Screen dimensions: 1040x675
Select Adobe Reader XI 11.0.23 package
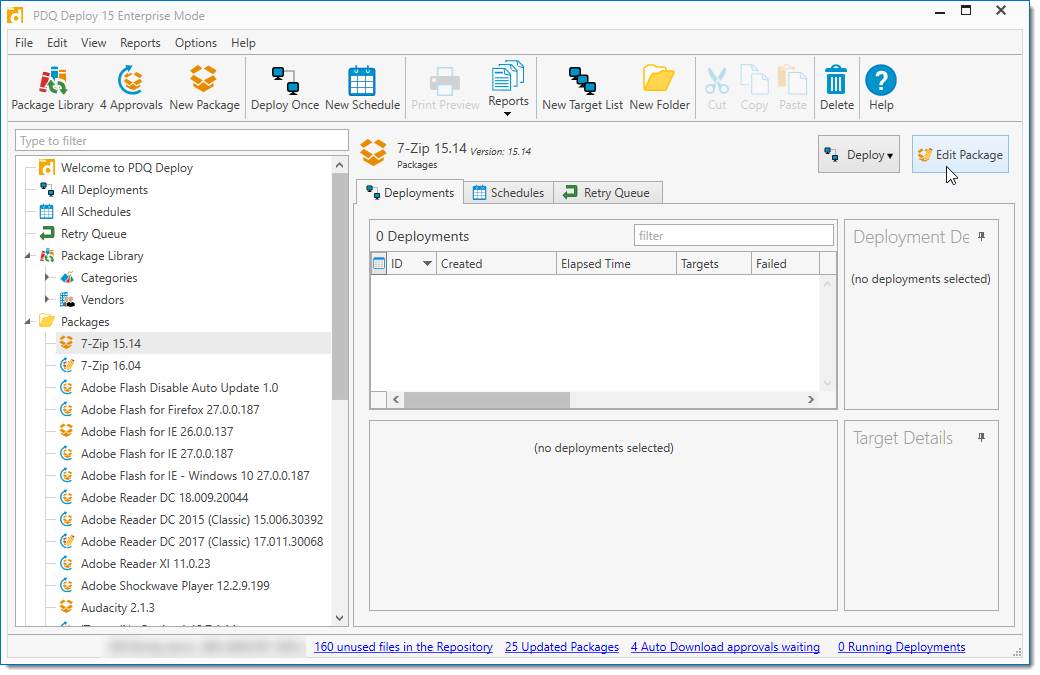[145, 564]
